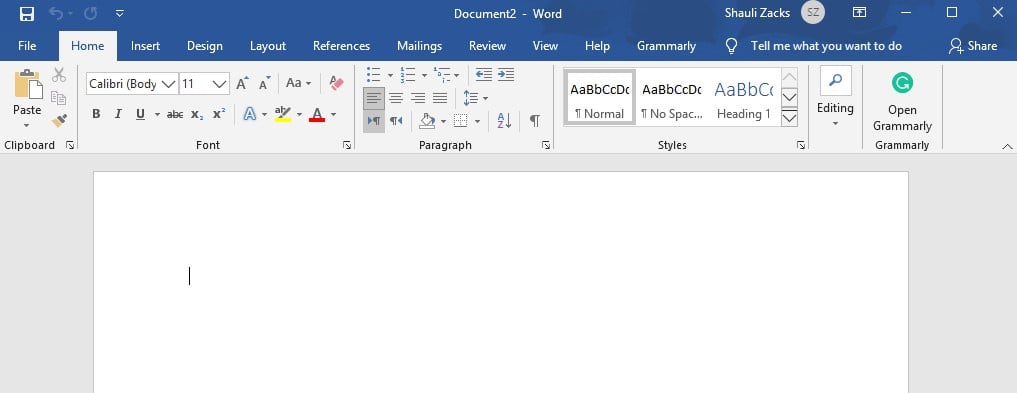Toggle Align Right
Screen dimensions: 1017x393
[418, 98]
